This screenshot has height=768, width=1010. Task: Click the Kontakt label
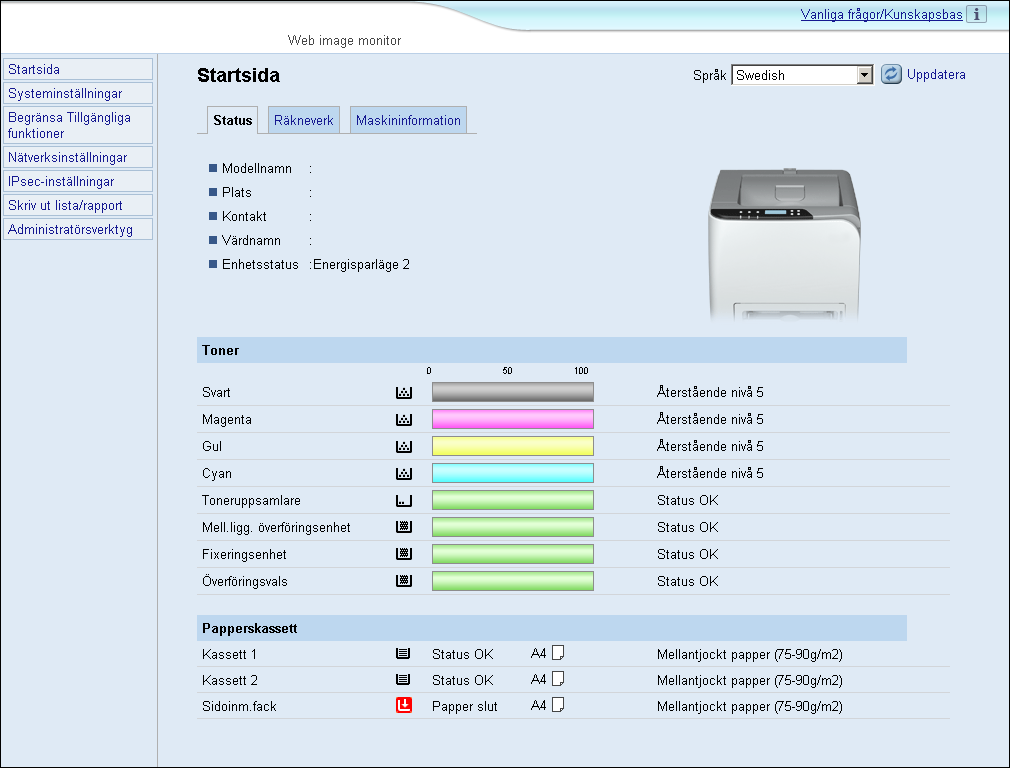pos(244,216)
